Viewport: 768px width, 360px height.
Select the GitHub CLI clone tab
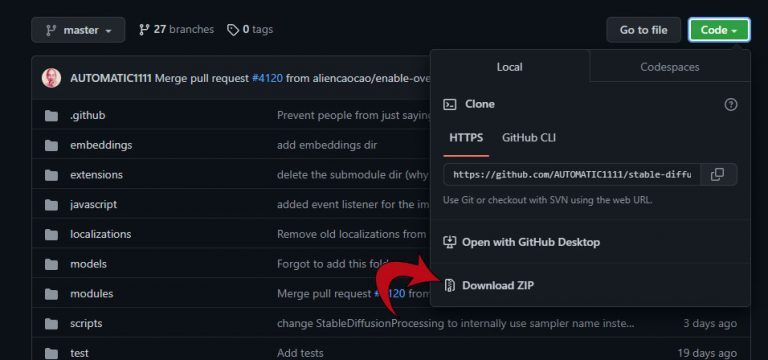[529, 138]
